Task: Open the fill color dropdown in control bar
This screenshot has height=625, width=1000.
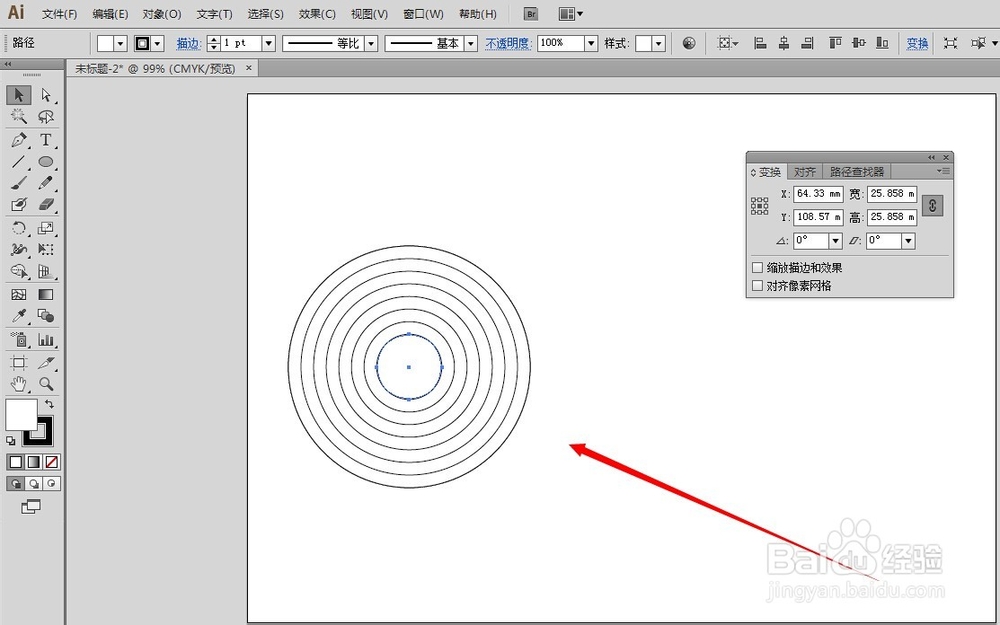Action: click(121, 43)
